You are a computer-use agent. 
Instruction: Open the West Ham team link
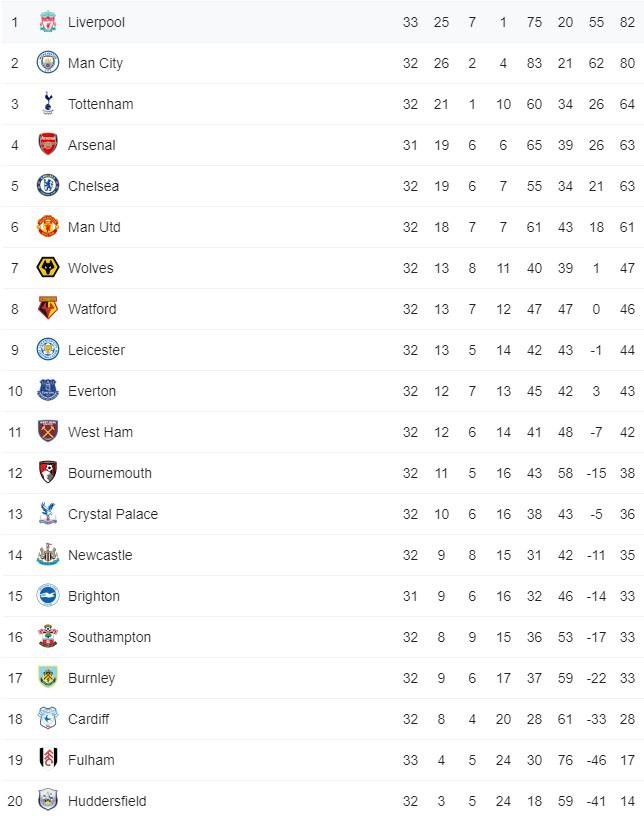click(100, 432)
